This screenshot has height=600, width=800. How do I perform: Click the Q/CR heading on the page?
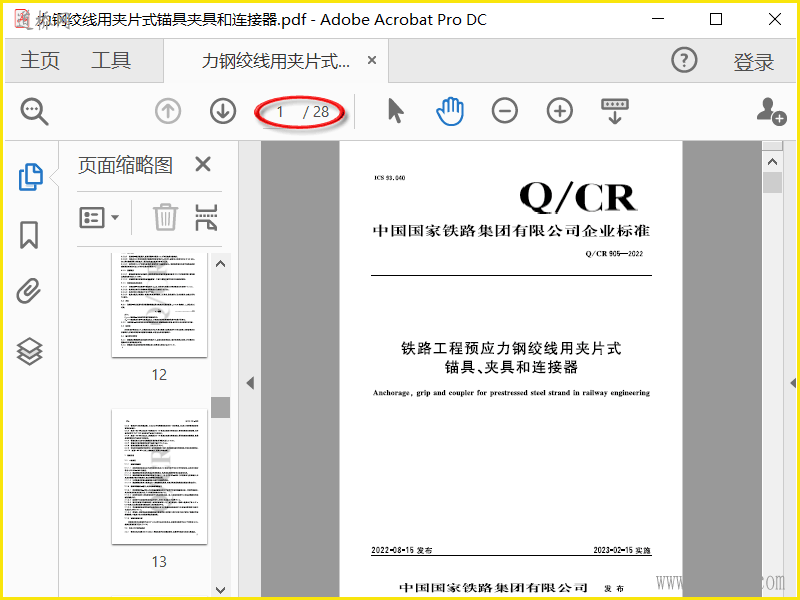578,197
